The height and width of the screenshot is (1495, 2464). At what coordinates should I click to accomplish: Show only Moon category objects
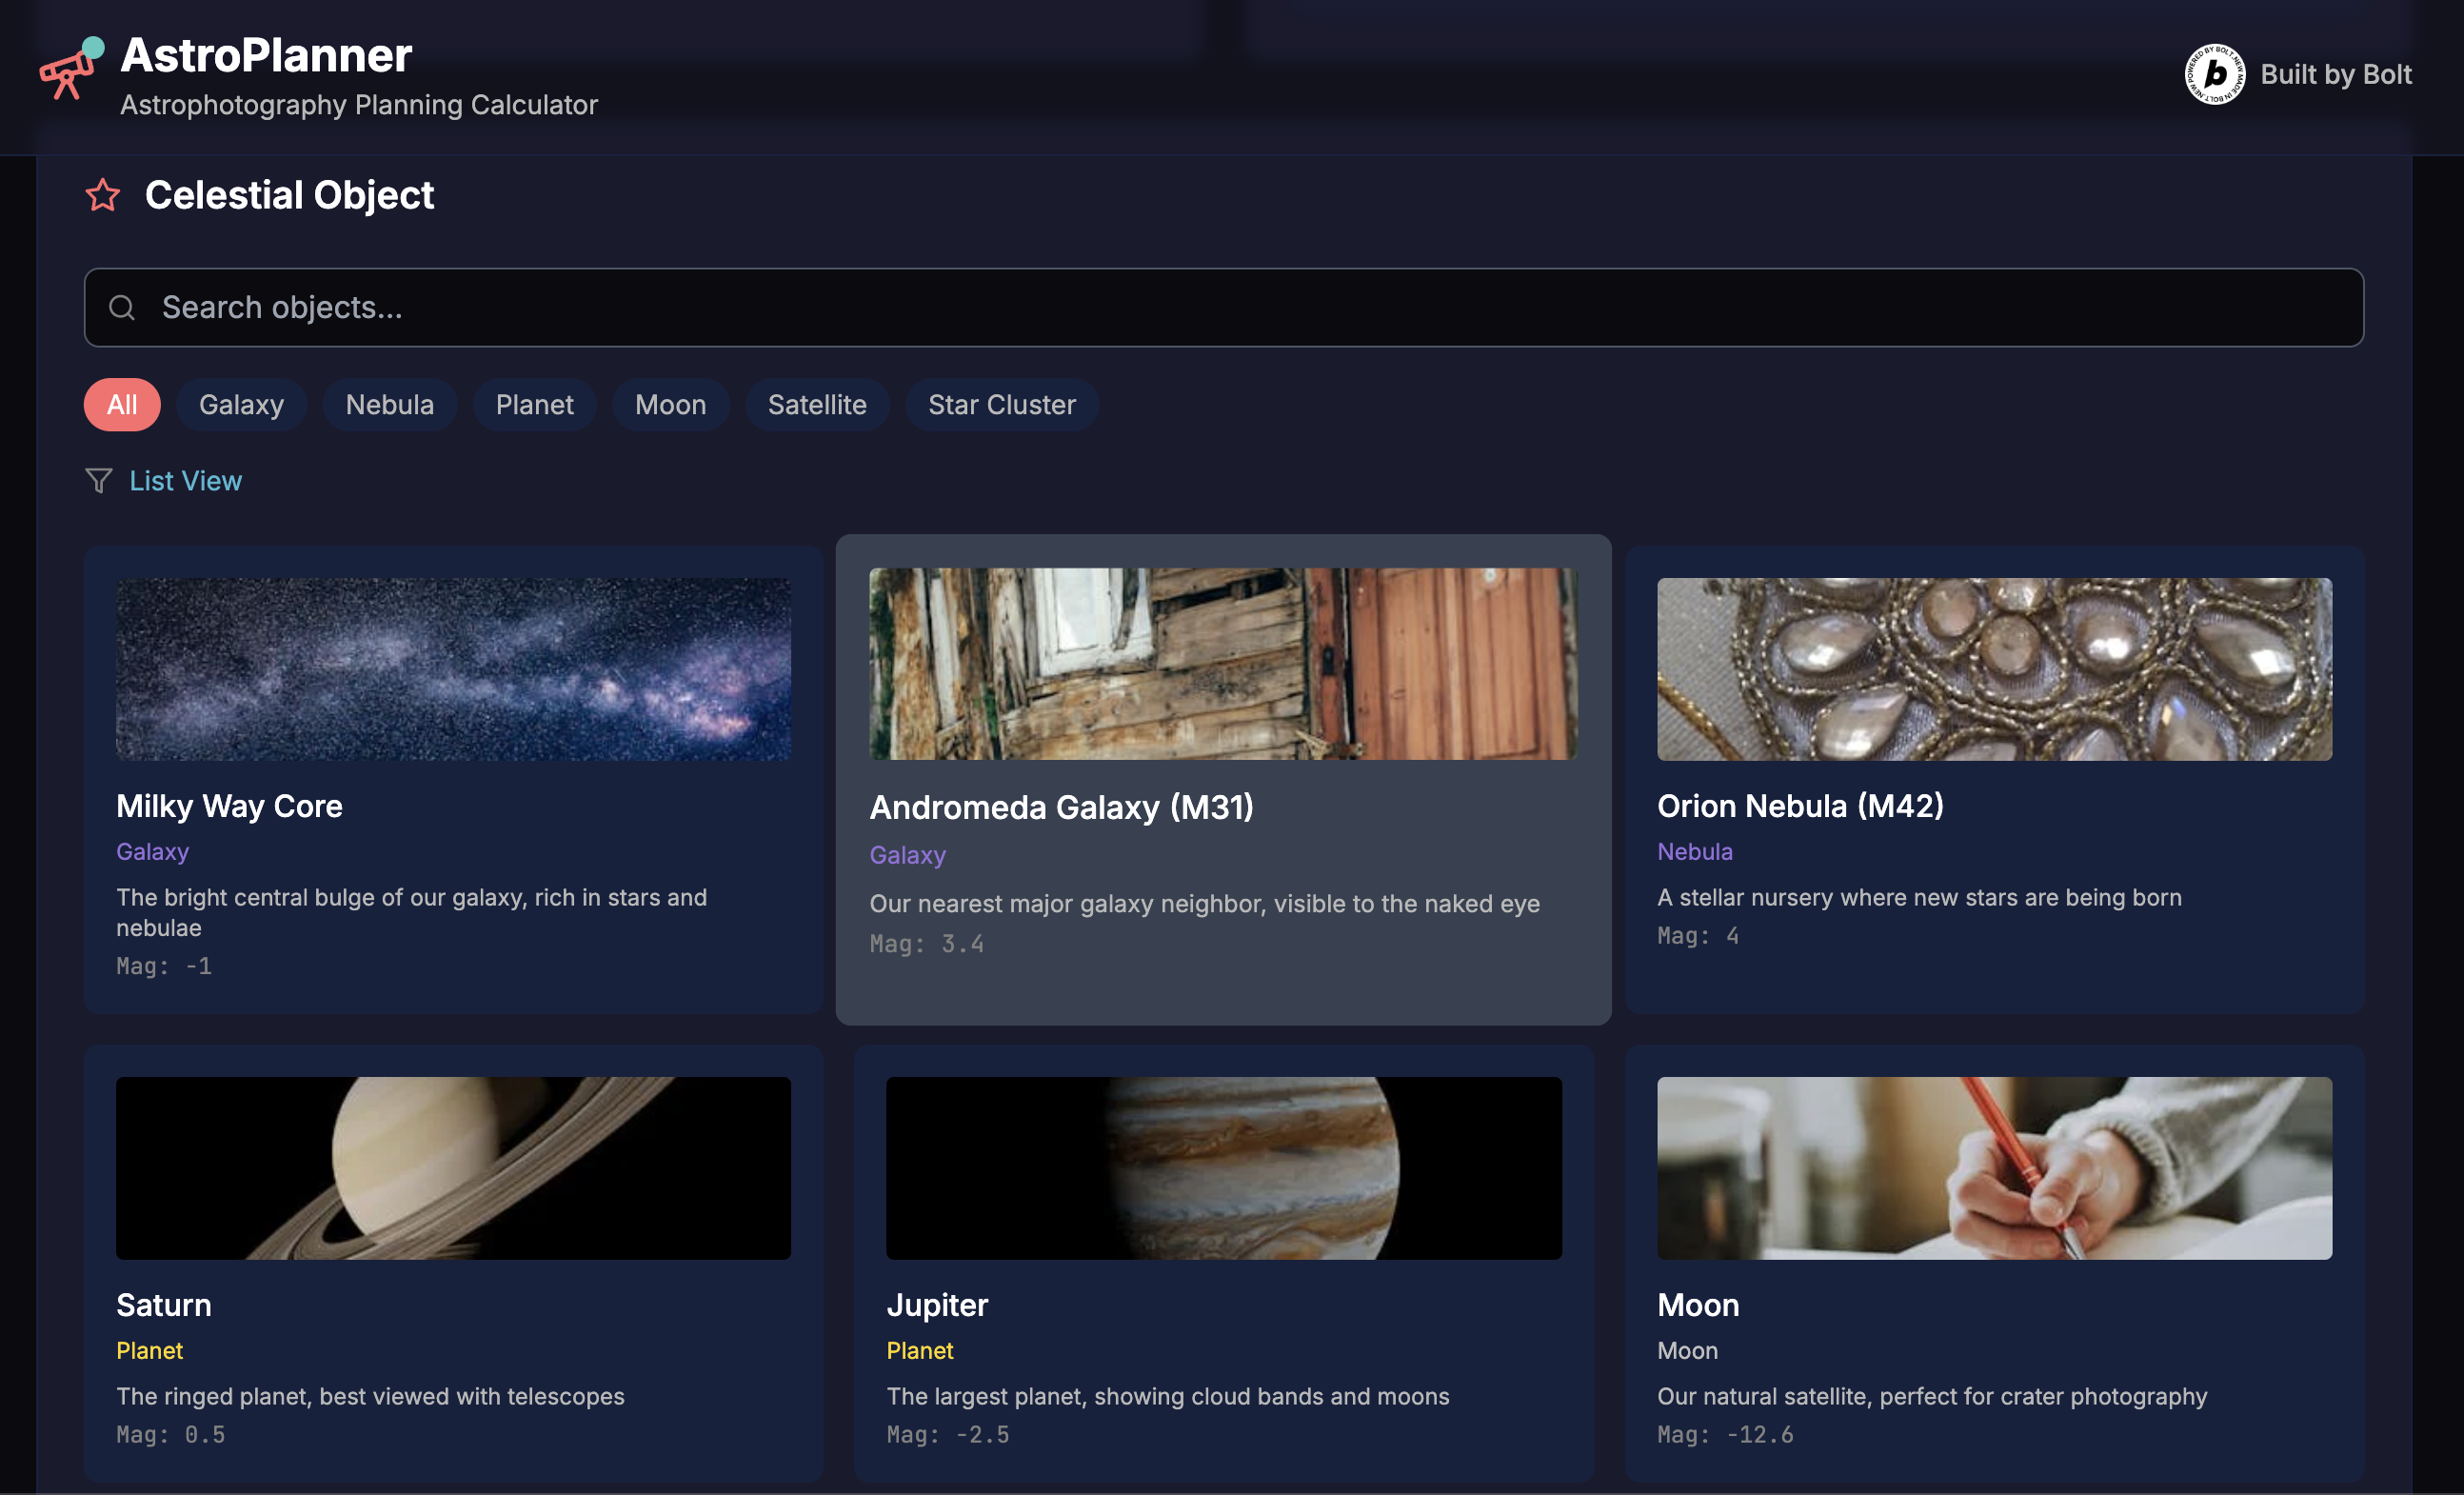(x=670, y=405)
